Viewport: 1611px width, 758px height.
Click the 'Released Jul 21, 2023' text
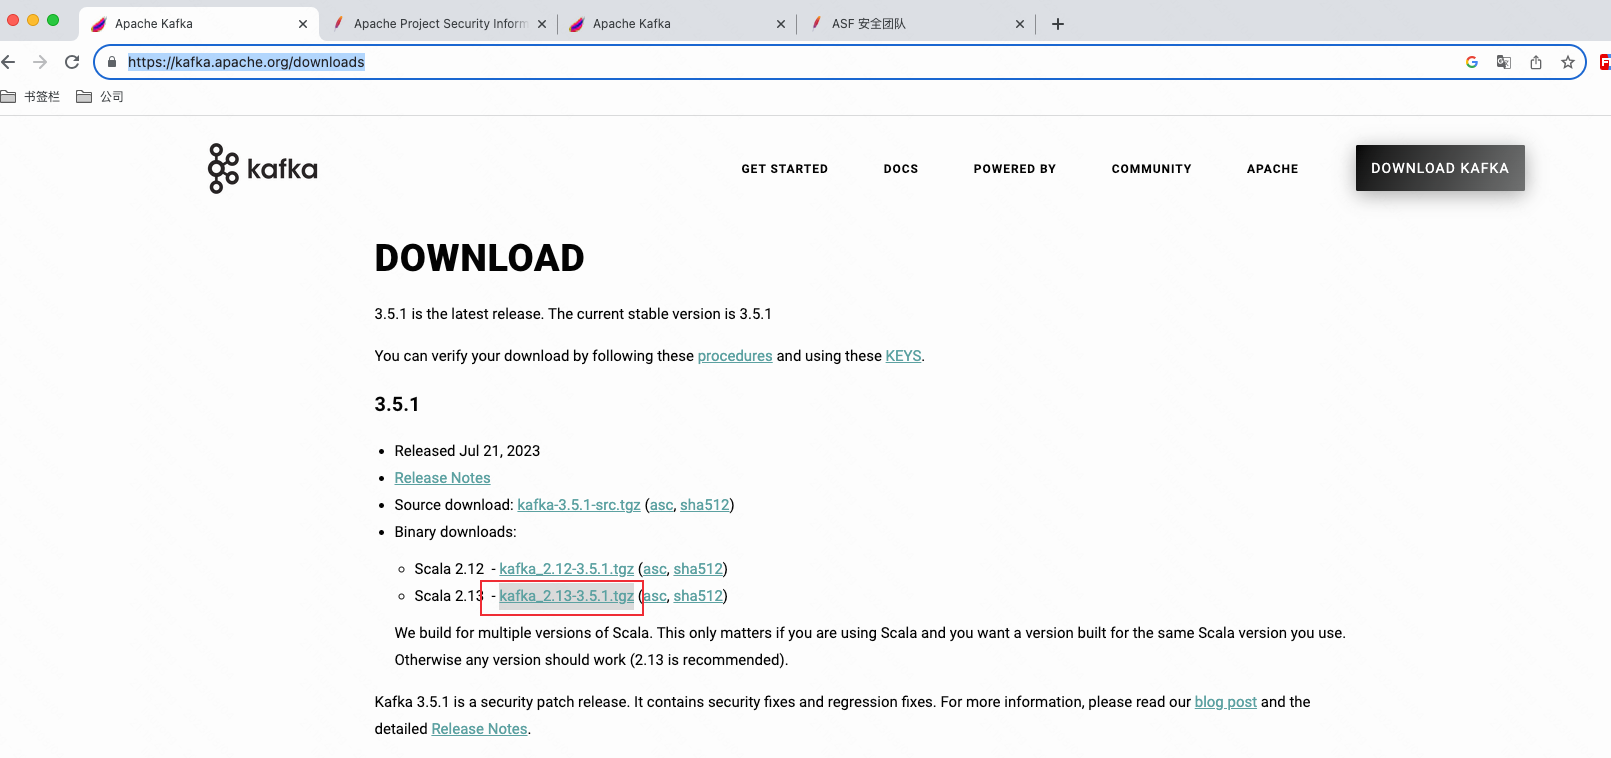pyautogui.click(x=467, y=451)
